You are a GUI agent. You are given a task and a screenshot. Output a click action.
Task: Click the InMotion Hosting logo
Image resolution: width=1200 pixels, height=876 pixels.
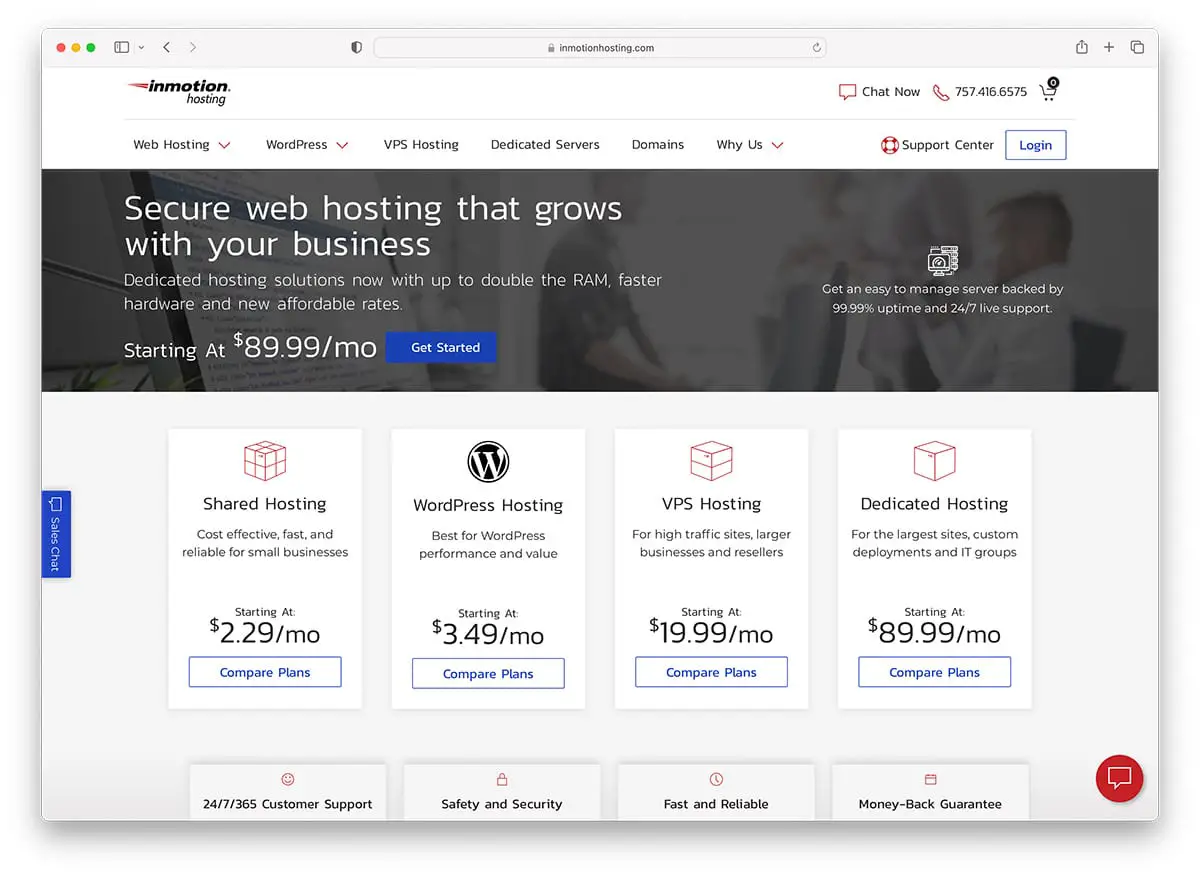pos(178,92)
